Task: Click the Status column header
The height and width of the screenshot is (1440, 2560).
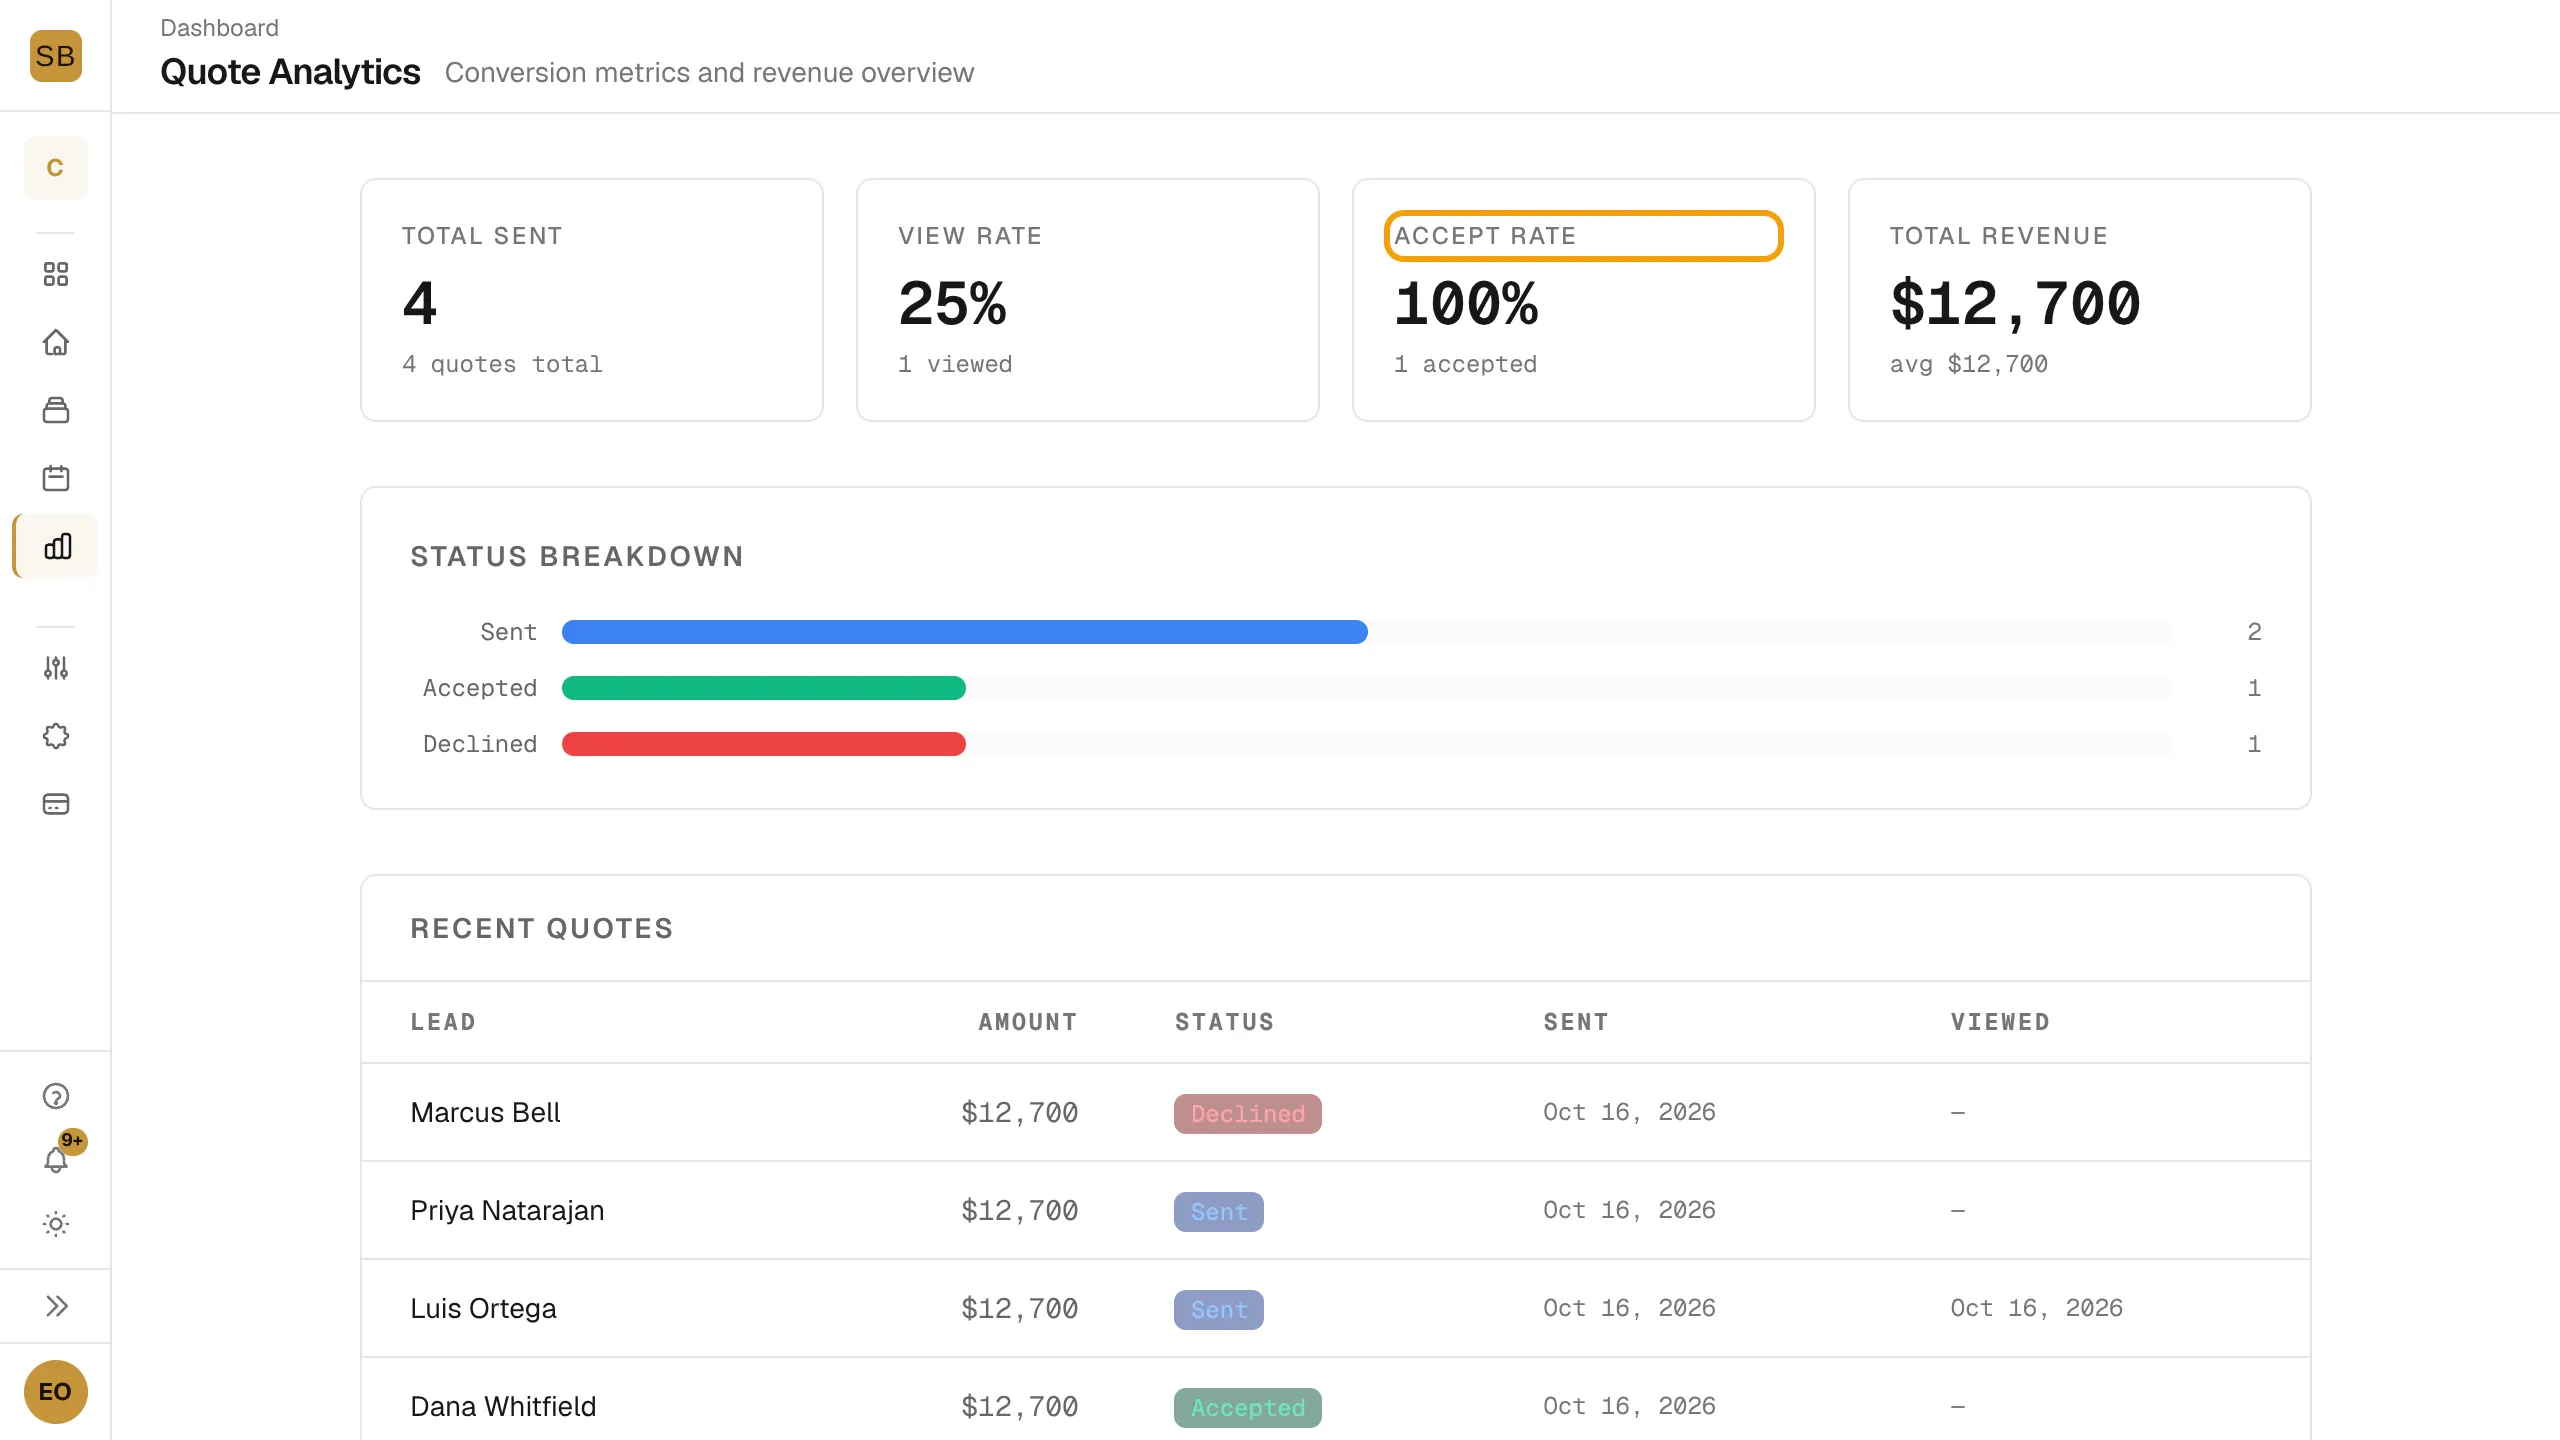Action: (x=1224, y=1022)
